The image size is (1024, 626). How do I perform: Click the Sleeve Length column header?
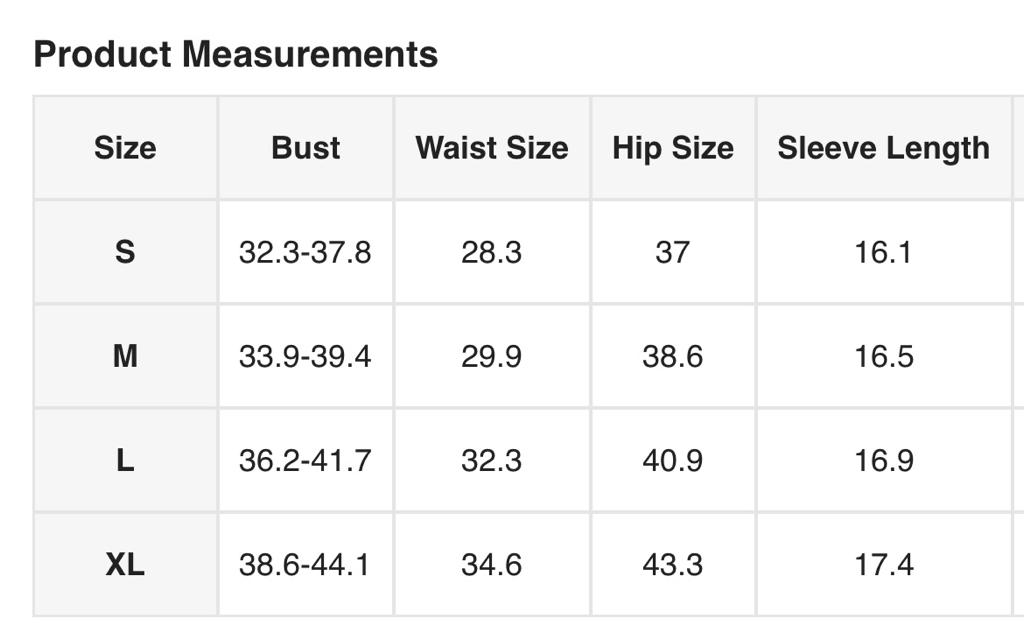point(883,148)
